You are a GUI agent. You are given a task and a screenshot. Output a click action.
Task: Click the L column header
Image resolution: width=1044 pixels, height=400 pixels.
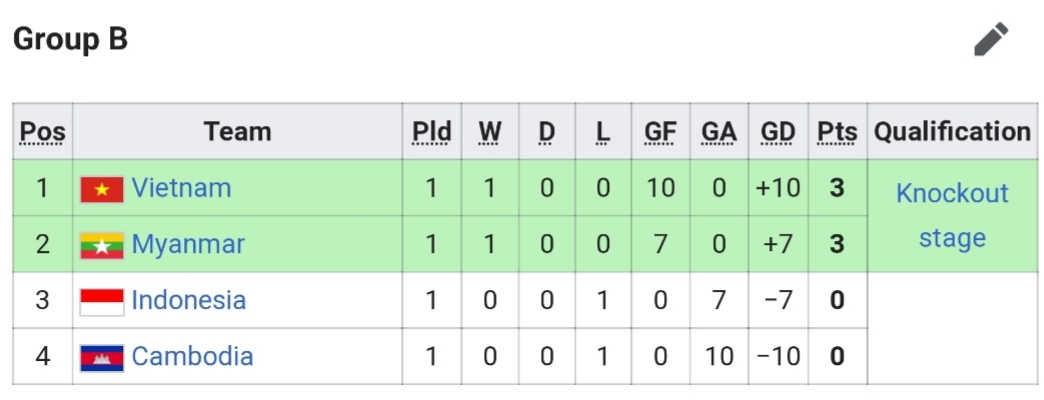click(x=602, y=132)
